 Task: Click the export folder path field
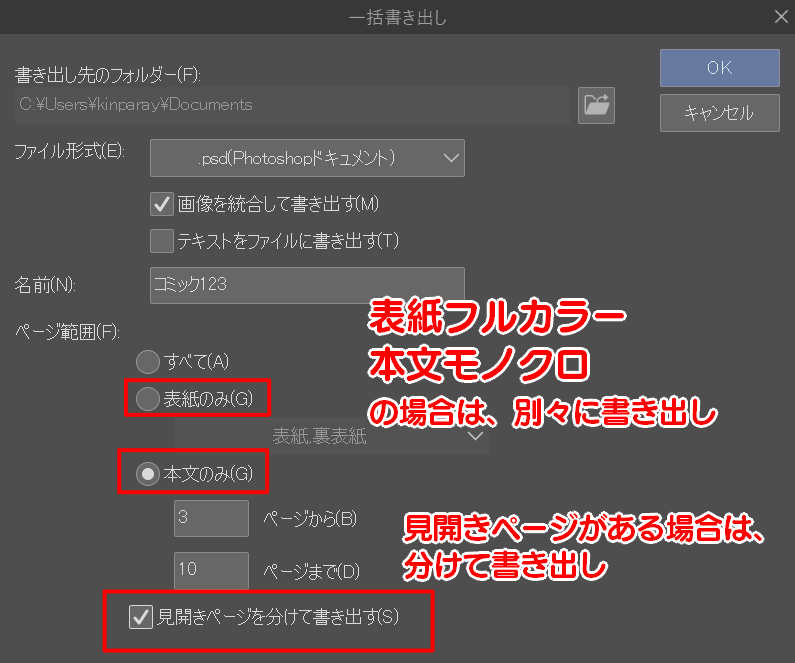pos(293,105)
